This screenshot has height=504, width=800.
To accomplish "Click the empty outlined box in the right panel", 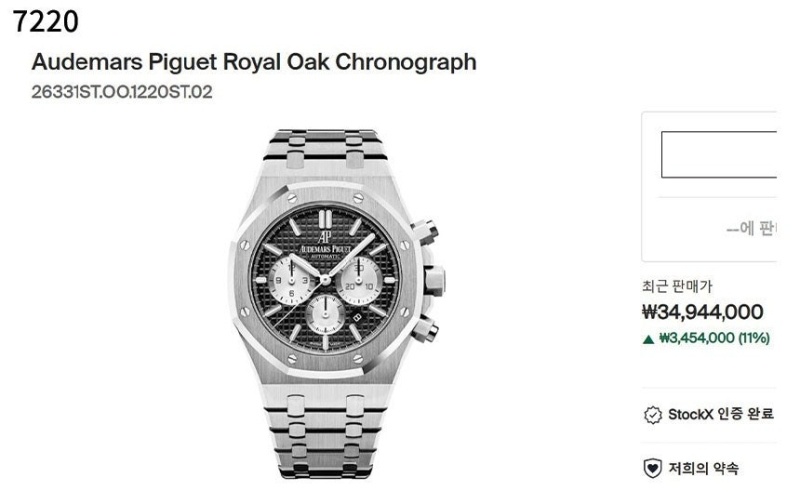I will pos(718,154).
